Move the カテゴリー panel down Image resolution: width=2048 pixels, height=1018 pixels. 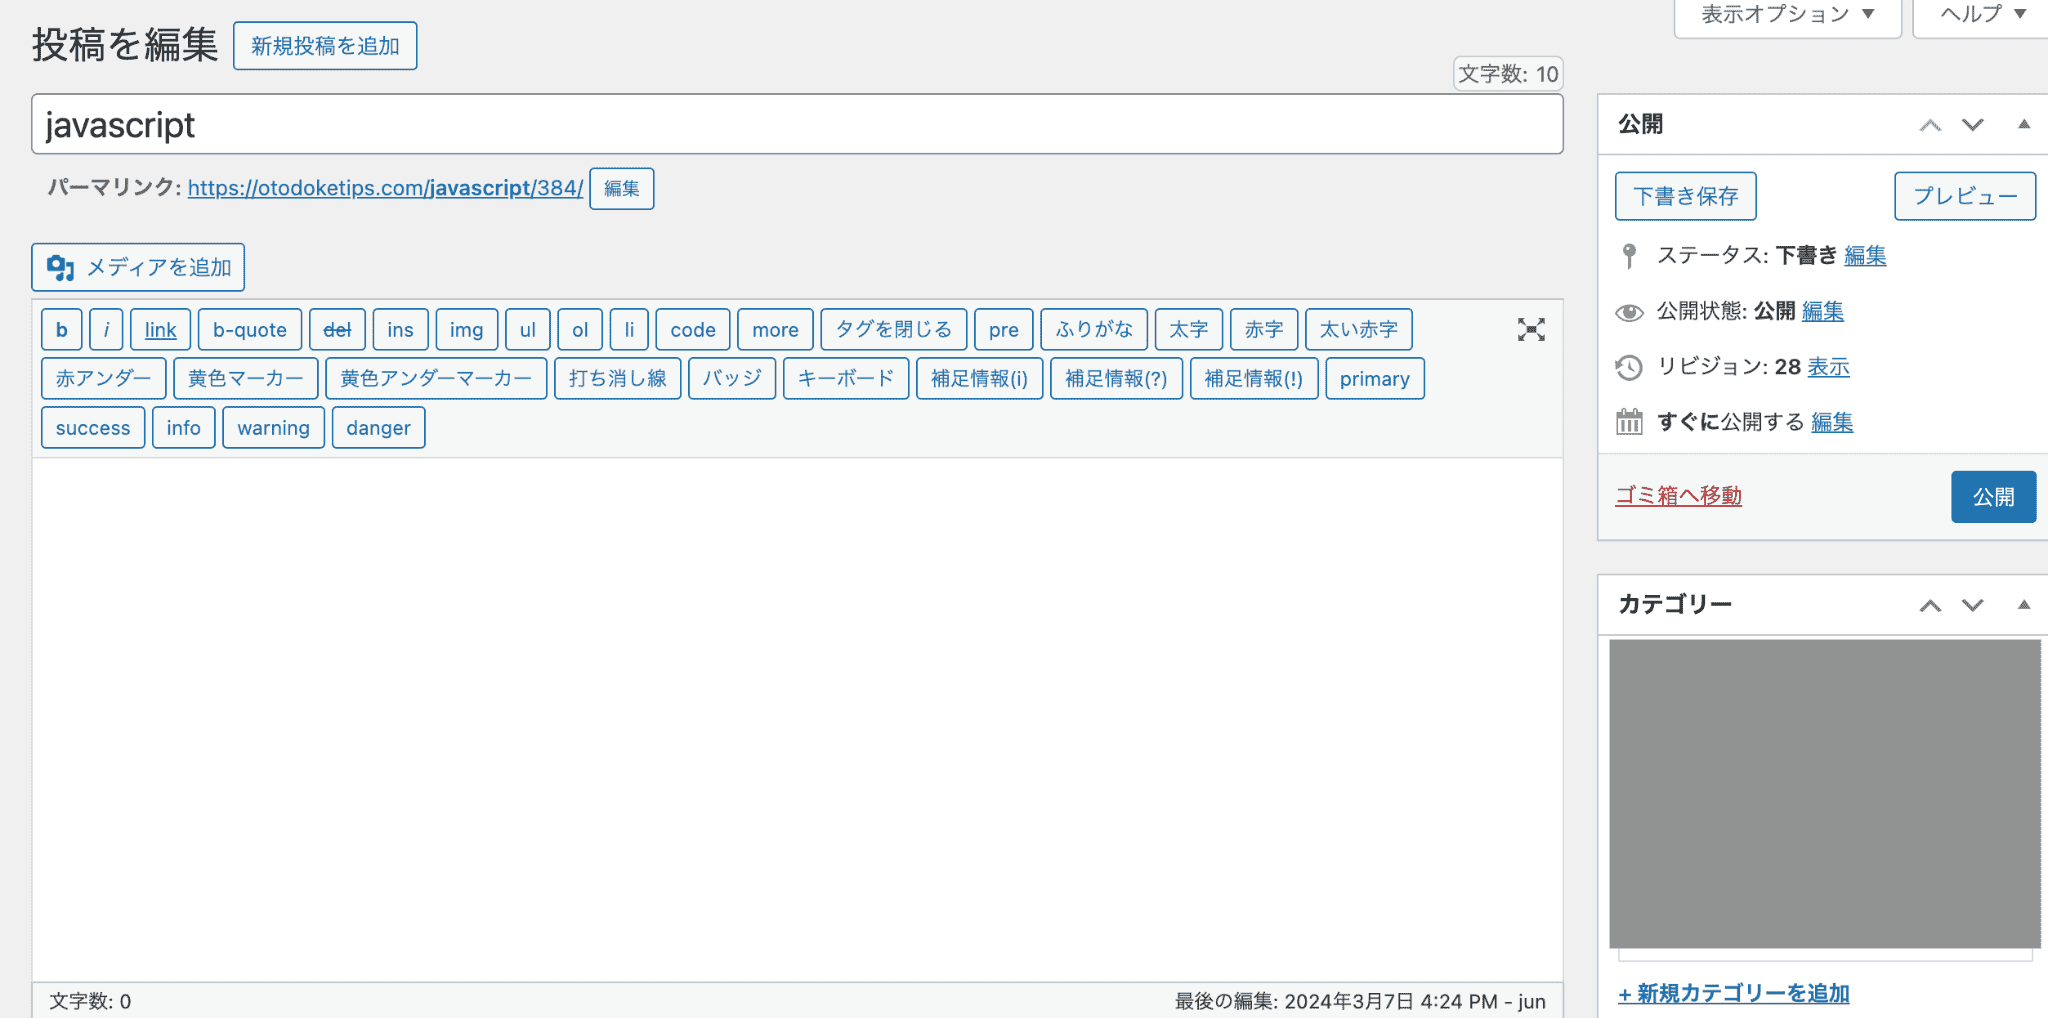pyautogui.click(x=1972, y=605)
